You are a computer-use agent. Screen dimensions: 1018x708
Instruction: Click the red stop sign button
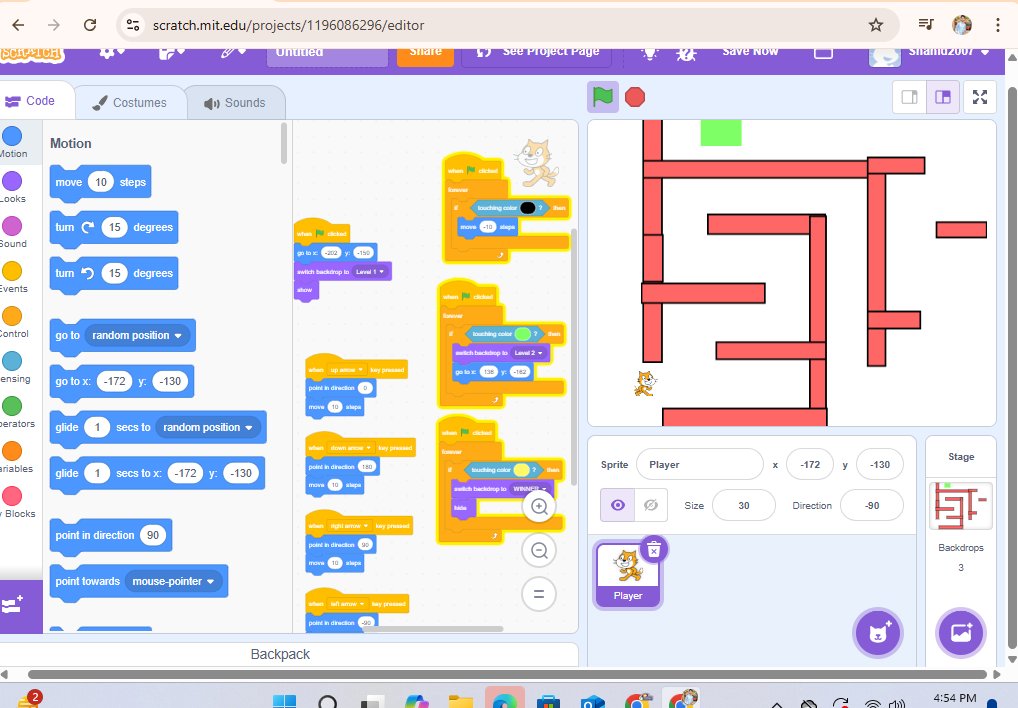pos(635,97)
